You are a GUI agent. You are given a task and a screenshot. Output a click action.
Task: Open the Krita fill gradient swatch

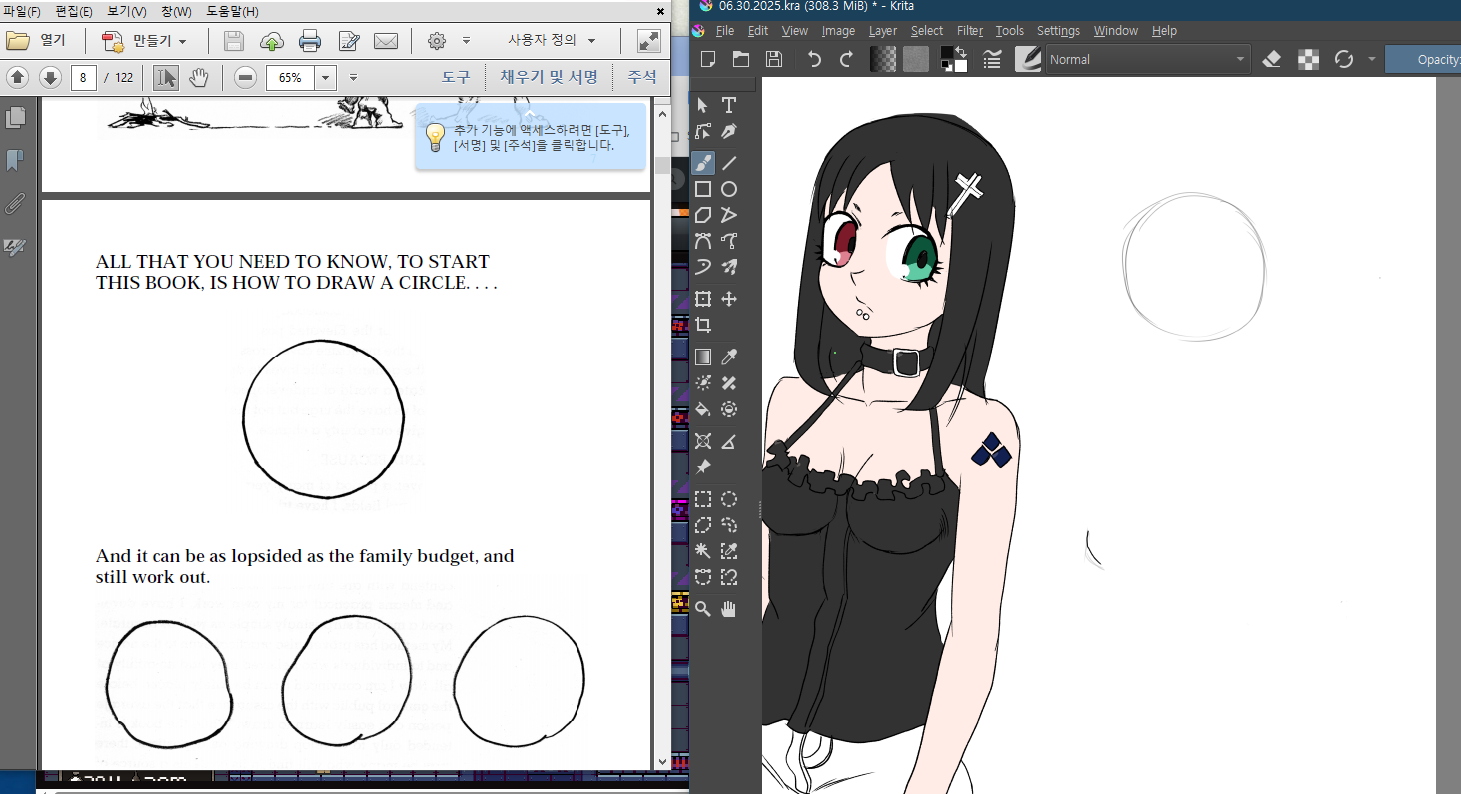click(883, 59)
